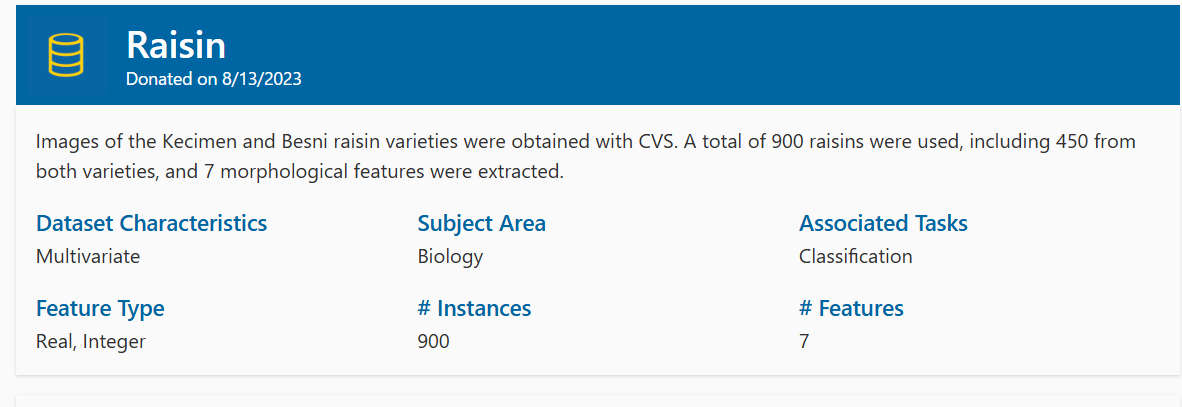Click the Classification task value
The width and height of the screenshot is (1182, 407).
tap(856, 256)
